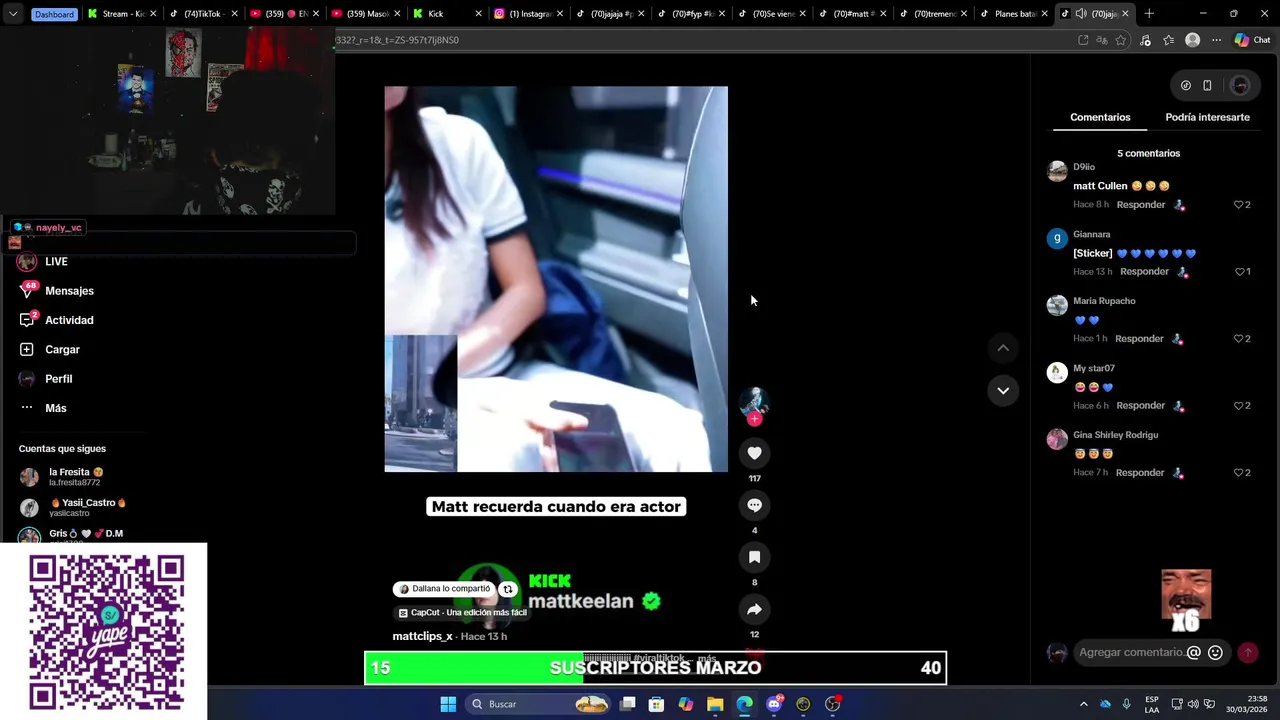Click the Windows Start button

click(448, 704)
